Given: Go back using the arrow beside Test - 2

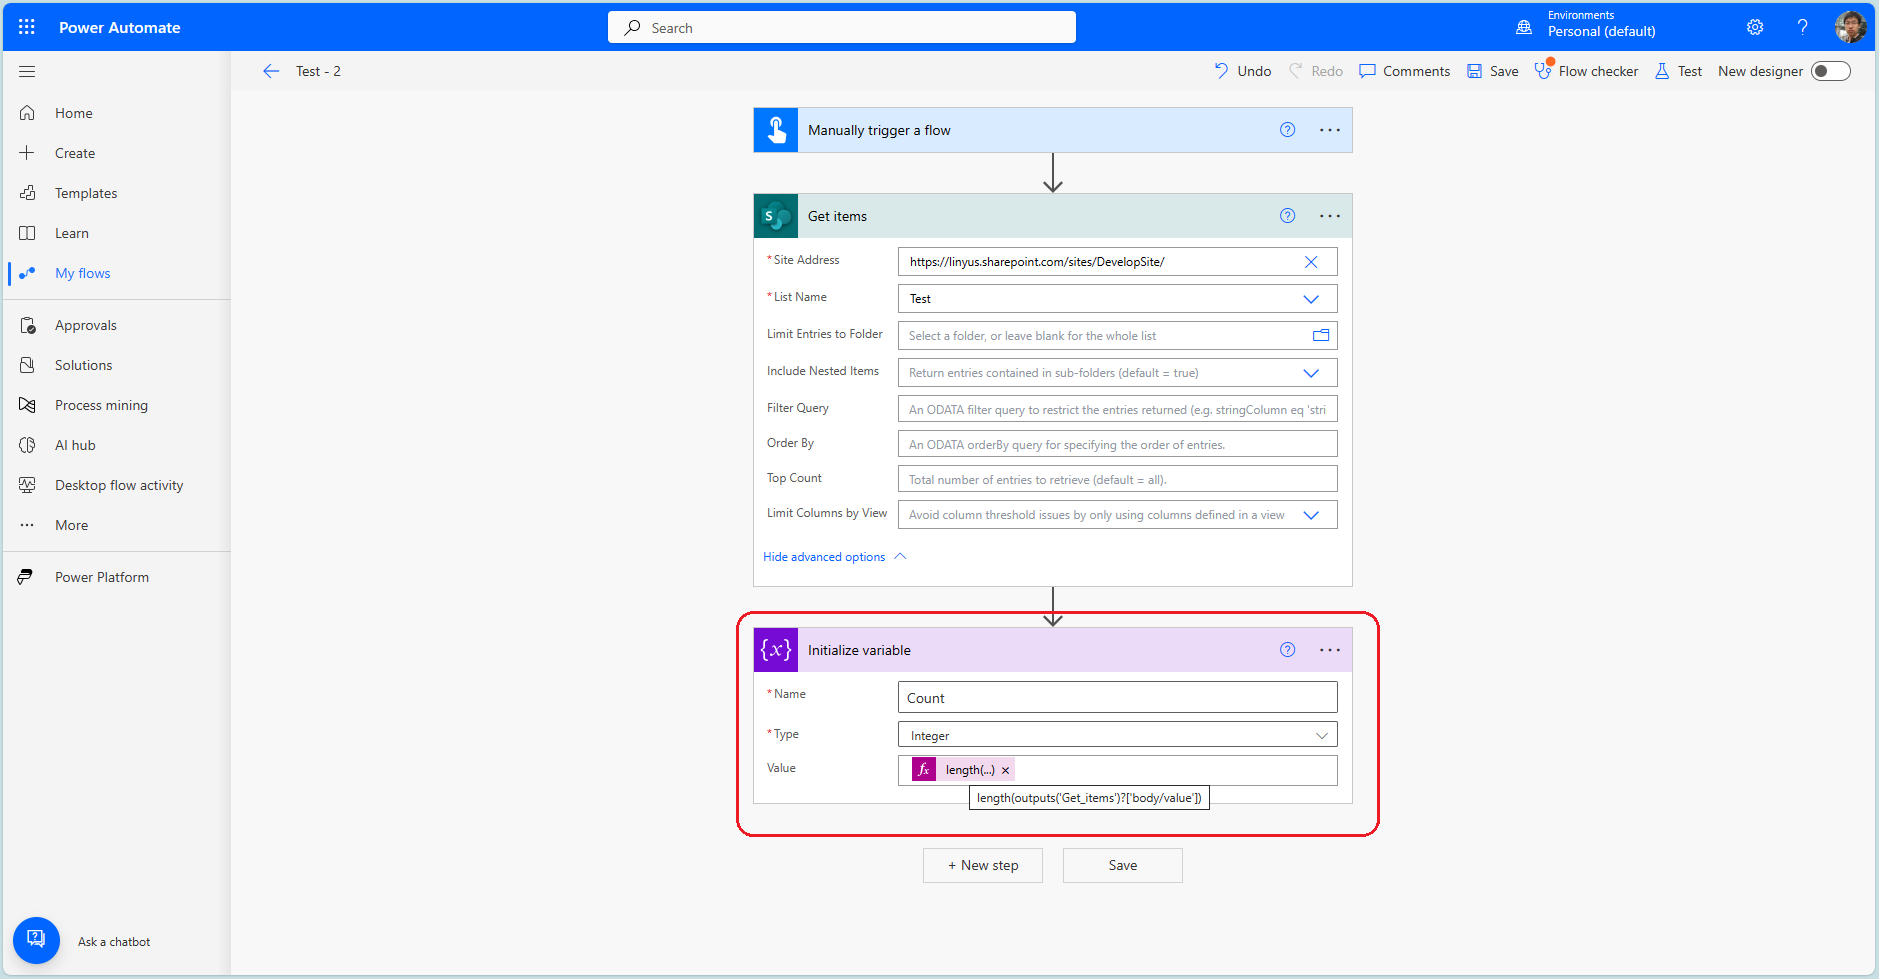Looking at the screenshot, I should (271, 71).
